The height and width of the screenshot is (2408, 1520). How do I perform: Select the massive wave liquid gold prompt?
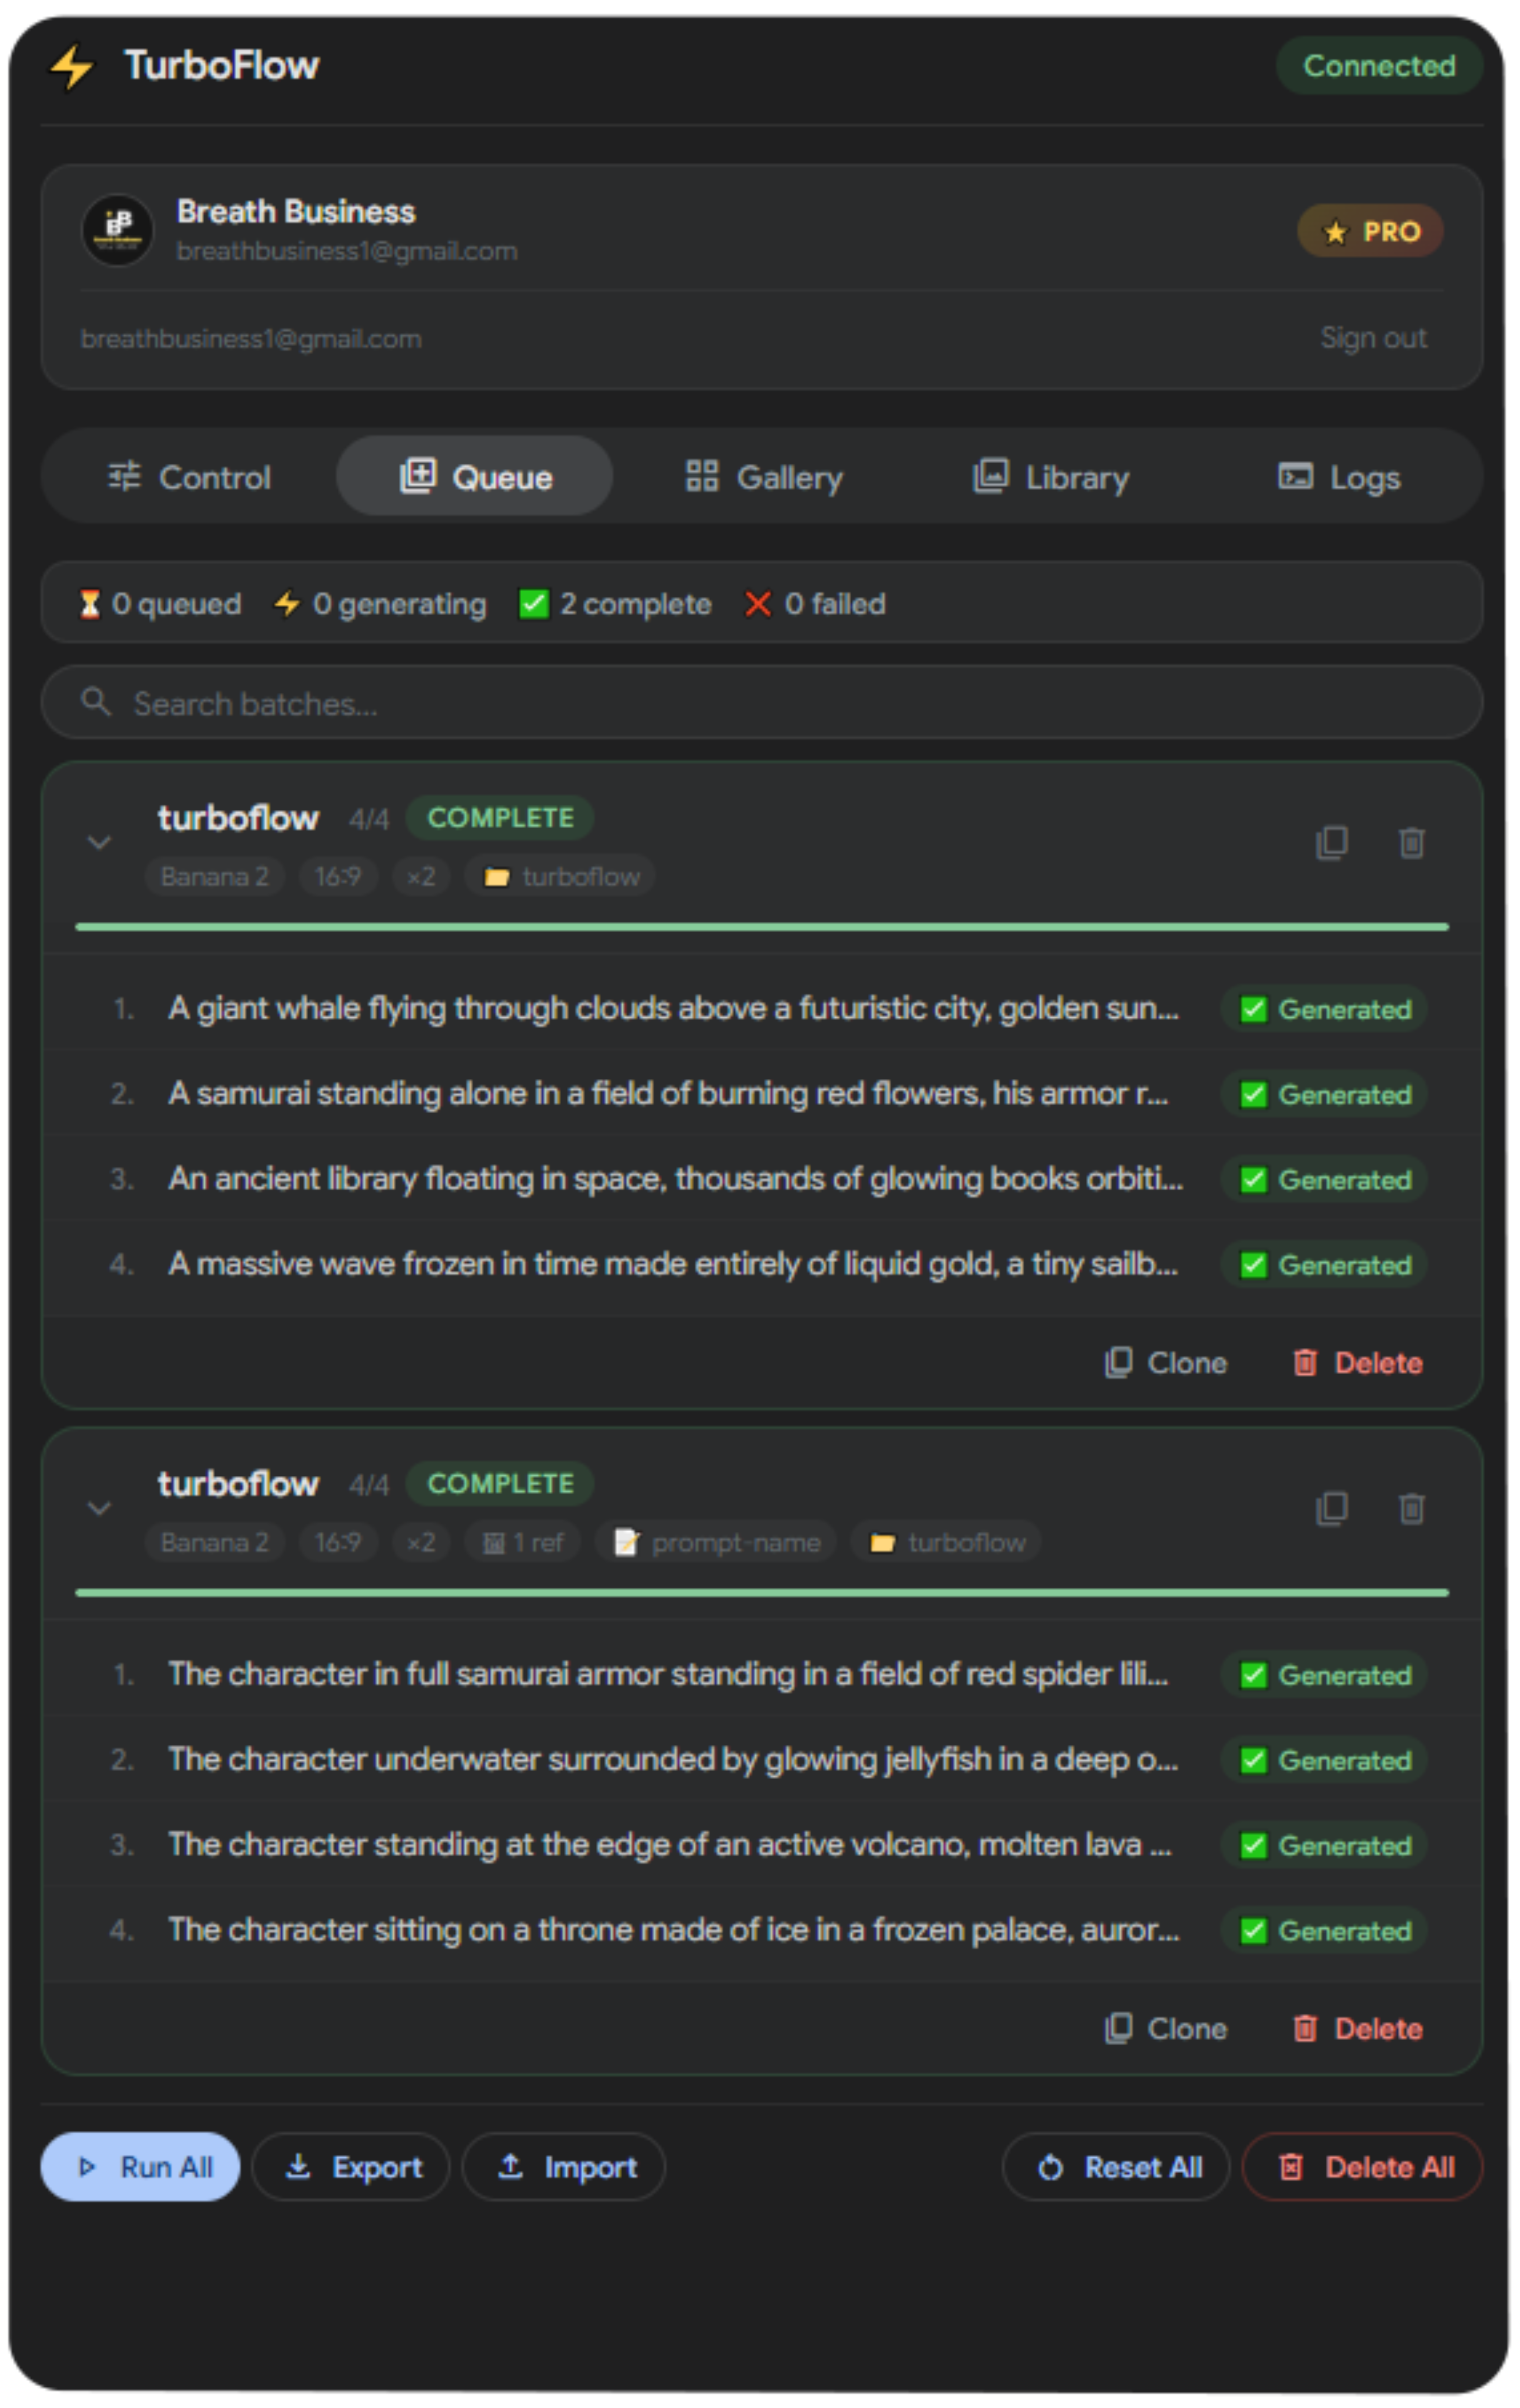click(x=673, y=1264)
